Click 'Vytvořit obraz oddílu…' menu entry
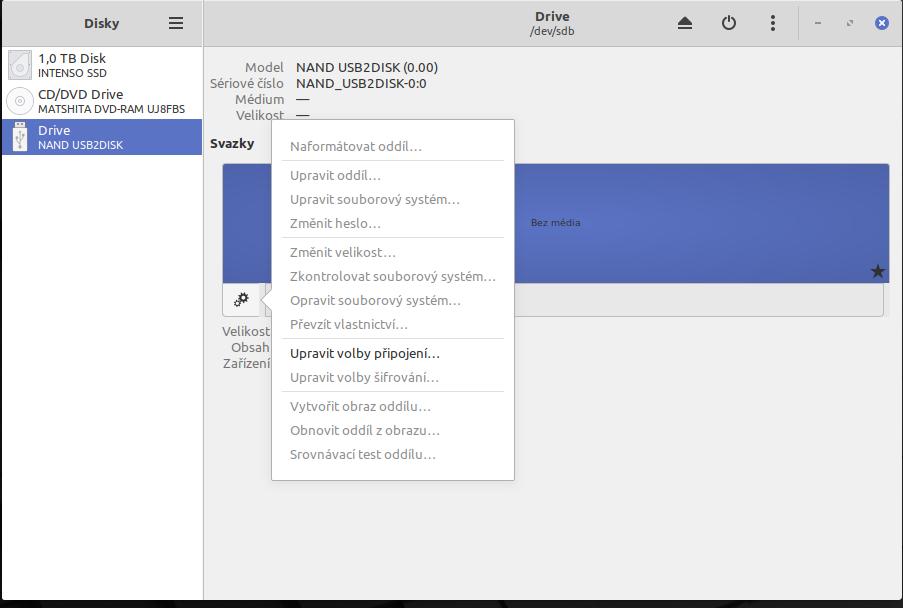Image resolution: width=903 pixels, height=608 pixels. pos(360,406)
